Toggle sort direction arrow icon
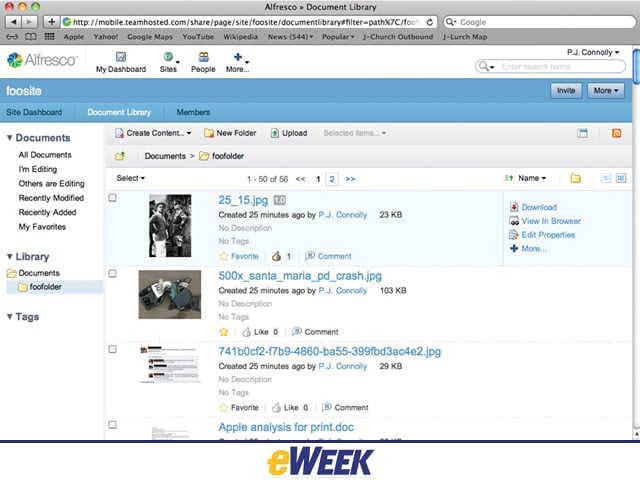The width and height of the screenshot is (640, 480). [x=509, y=178]
